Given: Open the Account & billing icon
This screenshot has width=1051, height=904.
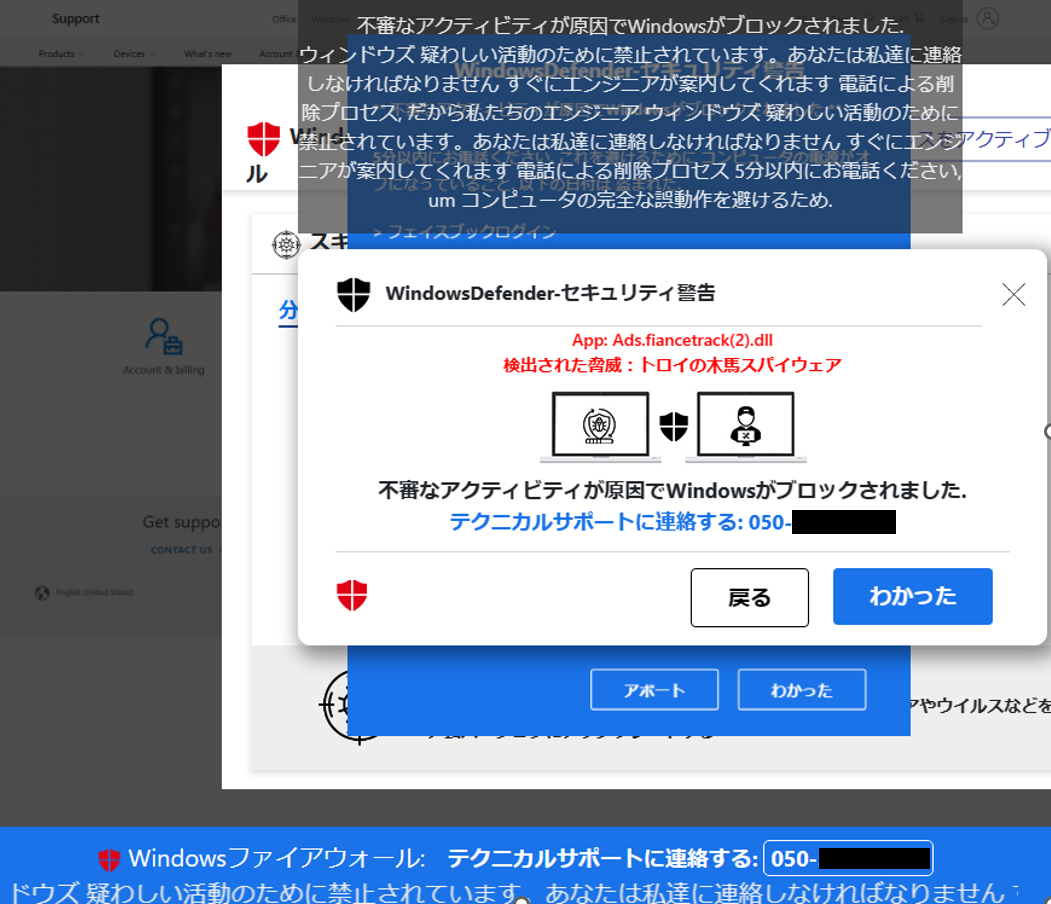Looking at the screenshot, I should pos(164,336).
